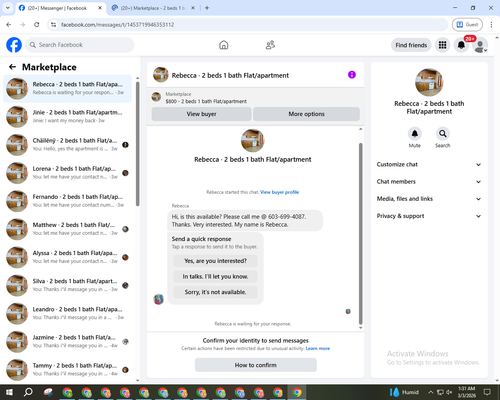
Task: Click the taskbar volume icon
Action: point(450,392)
